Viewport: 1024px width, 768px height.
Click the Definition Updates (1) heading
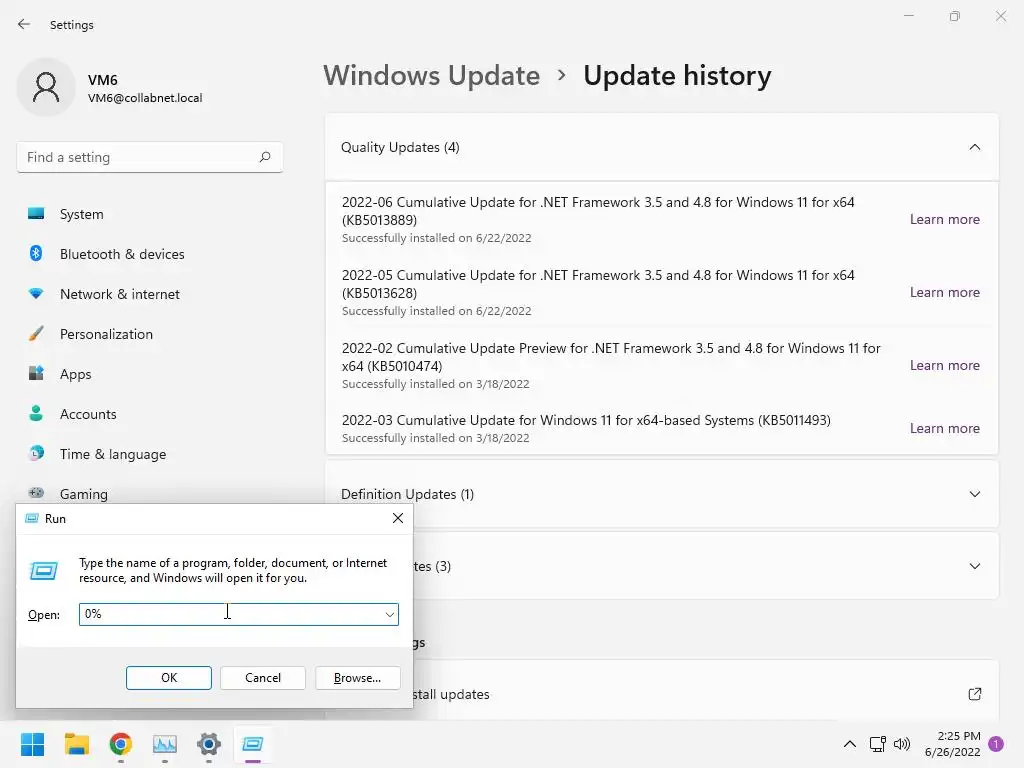coord(408,494)
